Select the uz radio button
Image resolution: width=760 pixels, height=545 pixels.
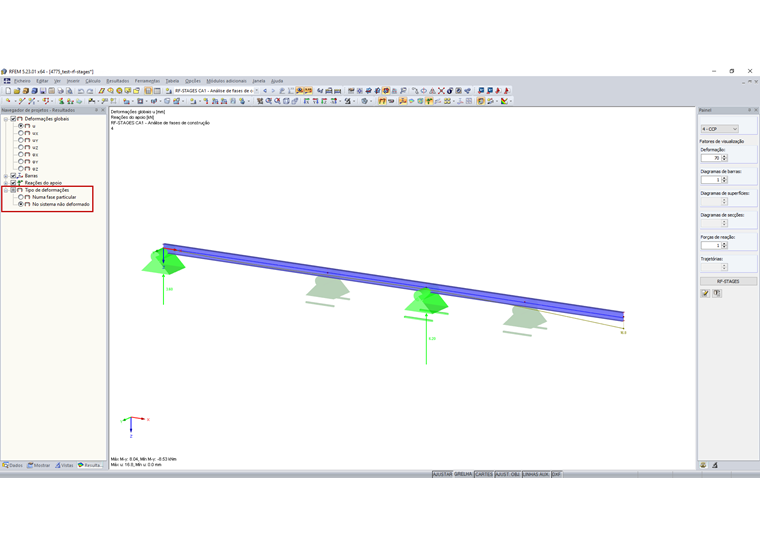tap(21, 147)
